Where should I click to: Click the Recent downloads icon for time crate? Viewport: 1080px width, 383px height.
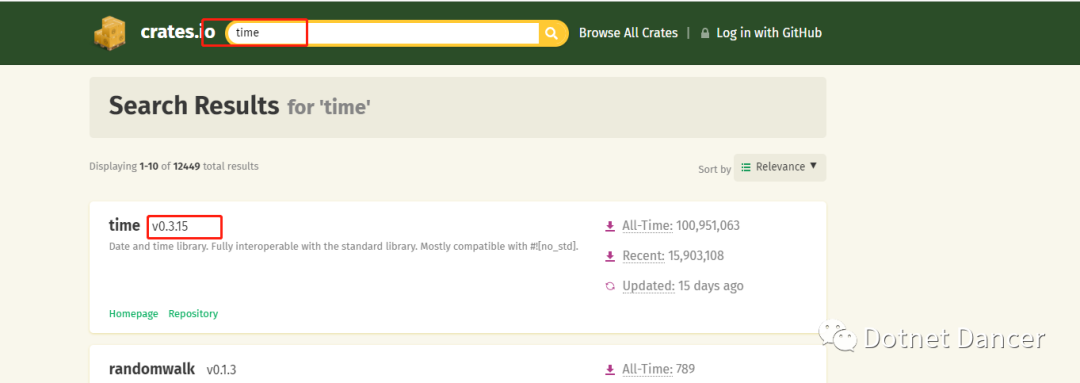point(610,256)
